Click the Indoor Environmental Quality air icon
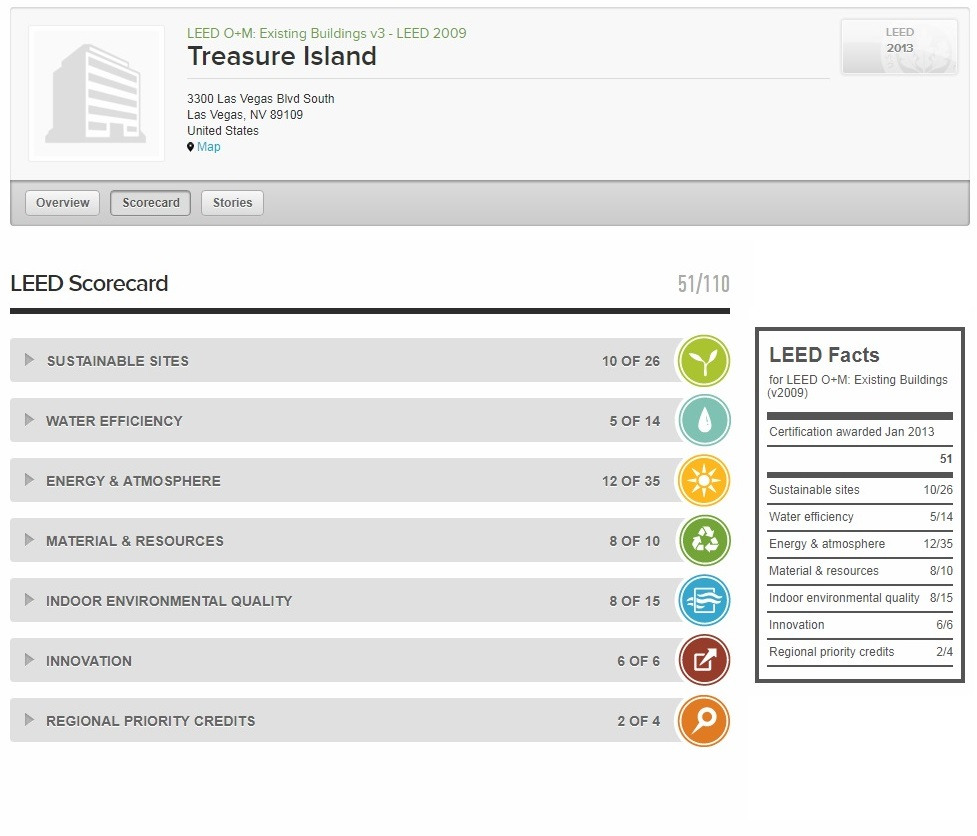This screenshot has height=836, width=977. click(703, 601)
